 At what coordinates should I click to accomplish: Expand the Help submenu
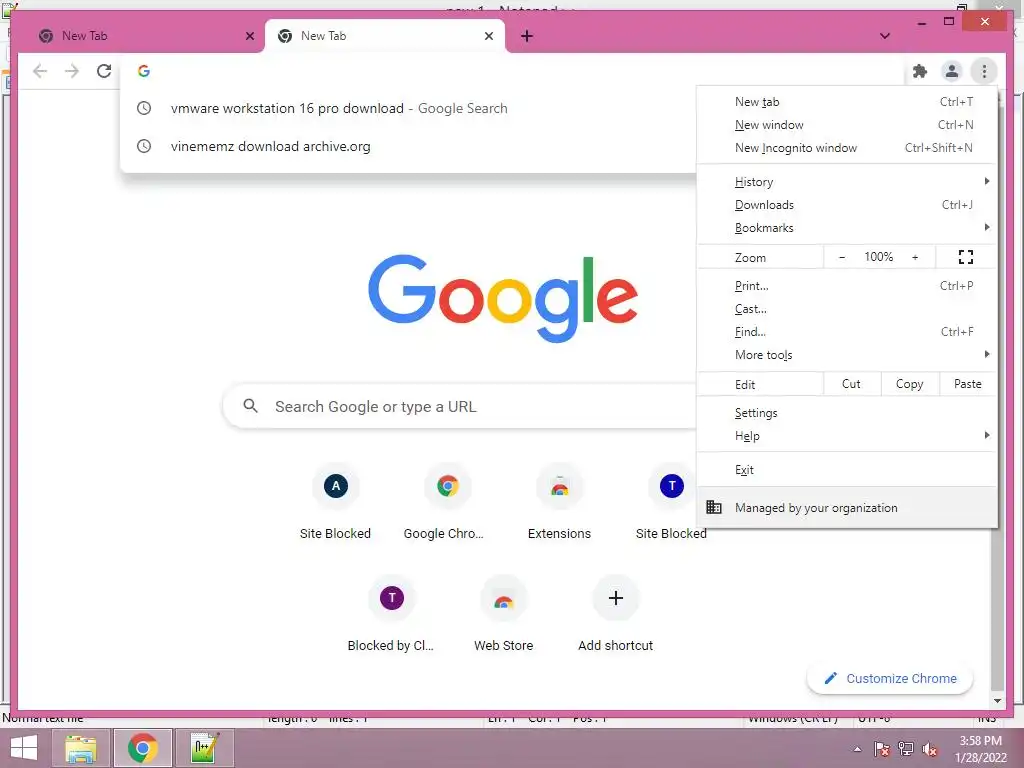(847, 436)
